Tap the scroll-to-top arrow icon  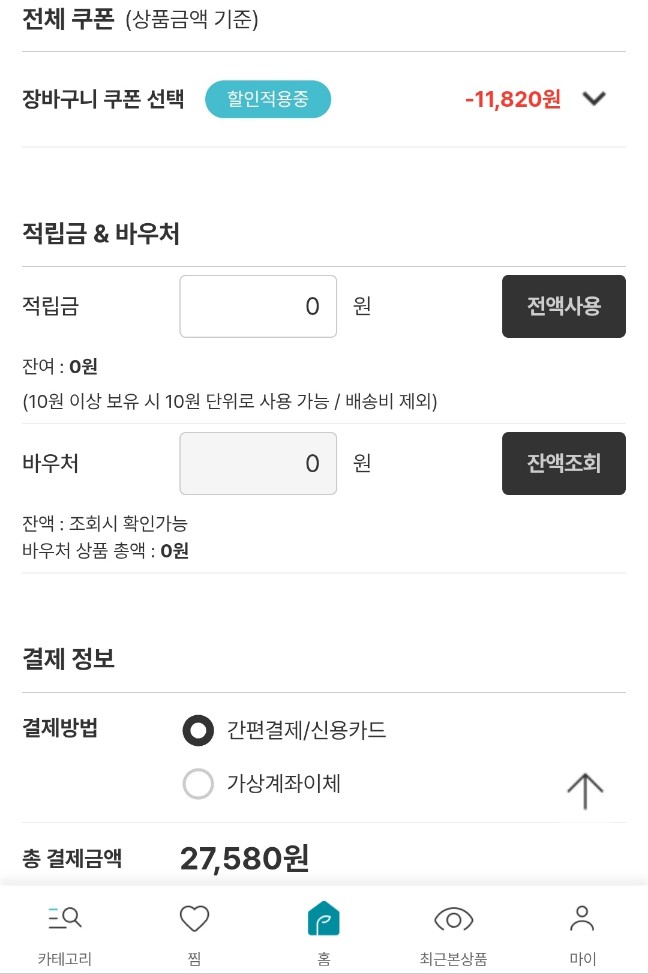[585, 791]
